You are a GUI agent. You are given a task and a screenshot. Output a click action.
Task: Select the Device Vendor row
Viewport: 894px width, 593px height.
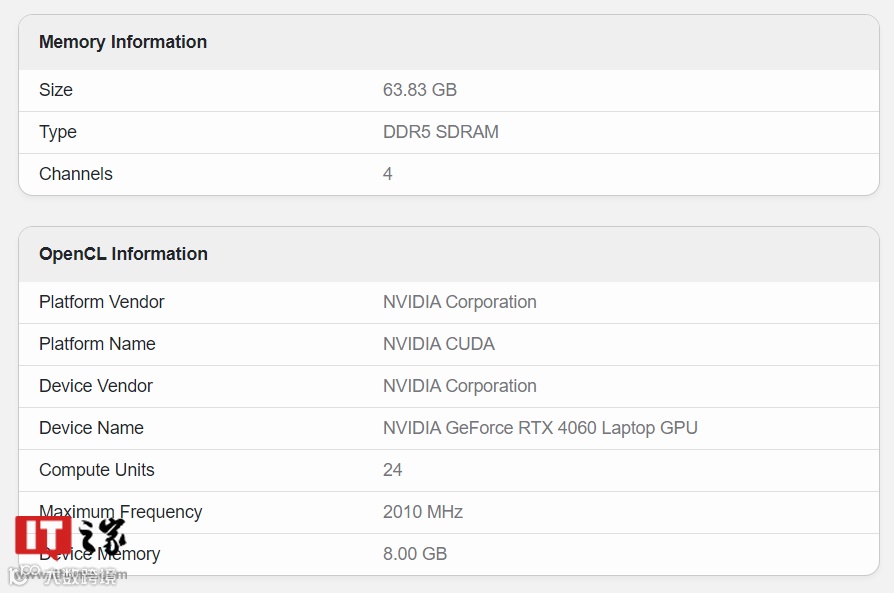click(x=95, y=386)
